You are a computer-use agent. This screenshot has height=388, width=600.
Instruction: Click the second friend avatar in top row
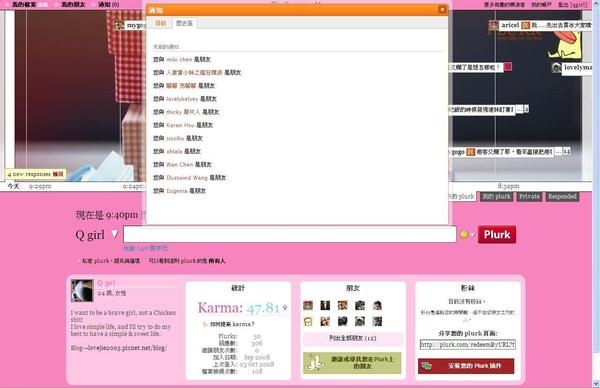click(x=325, y=305)
